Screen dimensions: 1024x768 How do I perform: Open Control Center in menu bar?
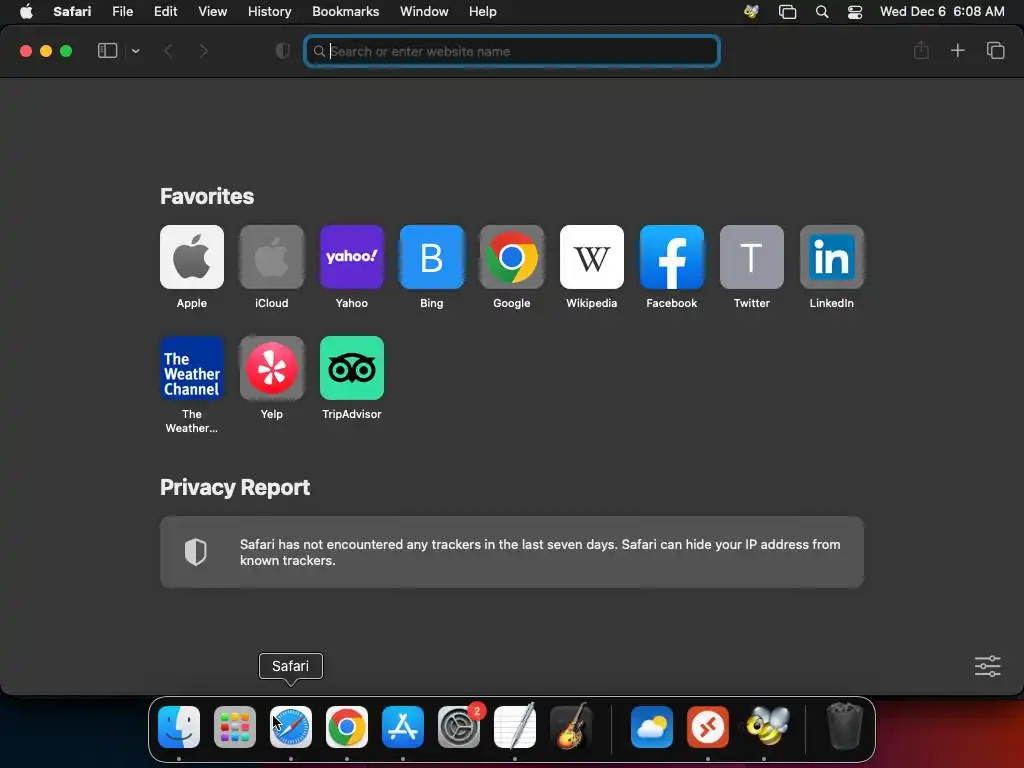(x=855, y=12)
